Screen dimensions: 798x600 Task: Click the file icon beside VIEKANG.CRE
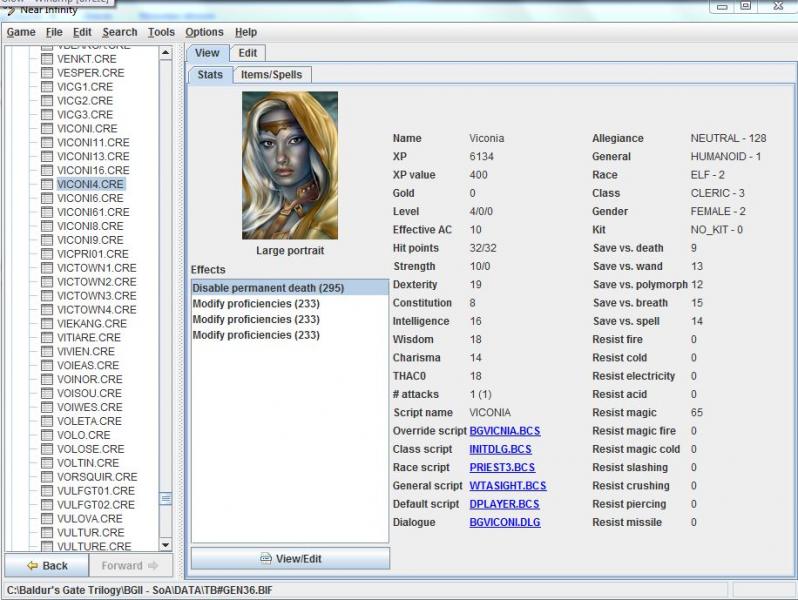47,324
